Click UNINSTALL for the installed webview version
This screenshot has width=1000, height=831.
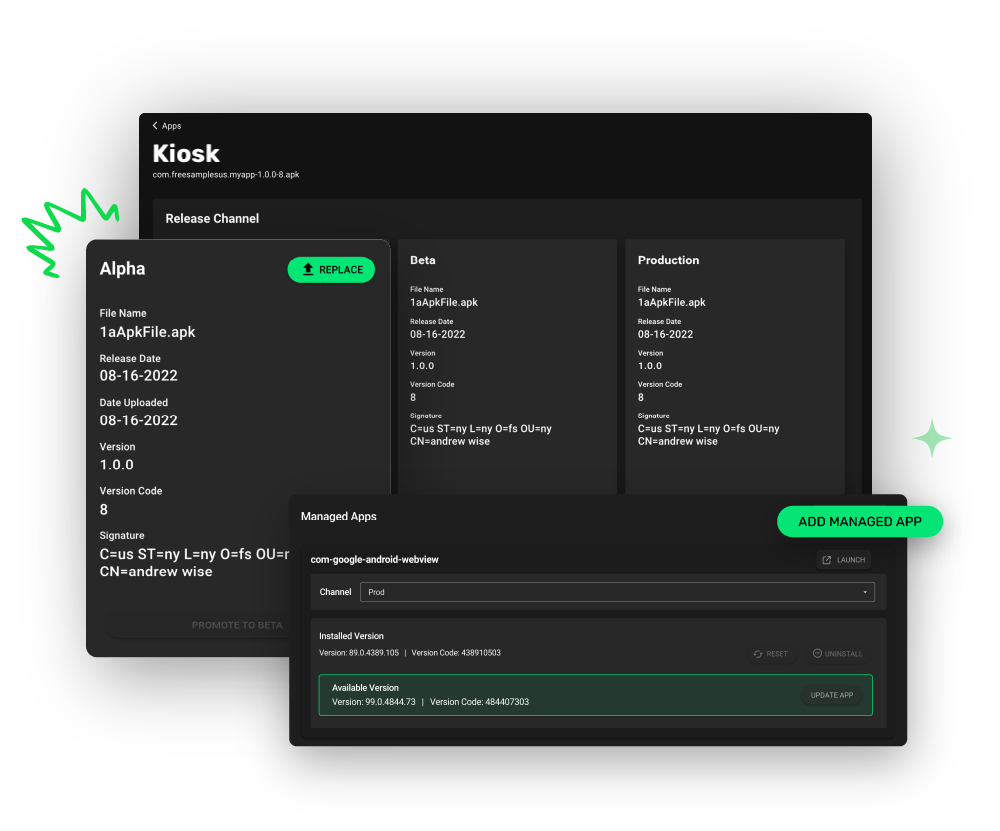pos(837,653)
